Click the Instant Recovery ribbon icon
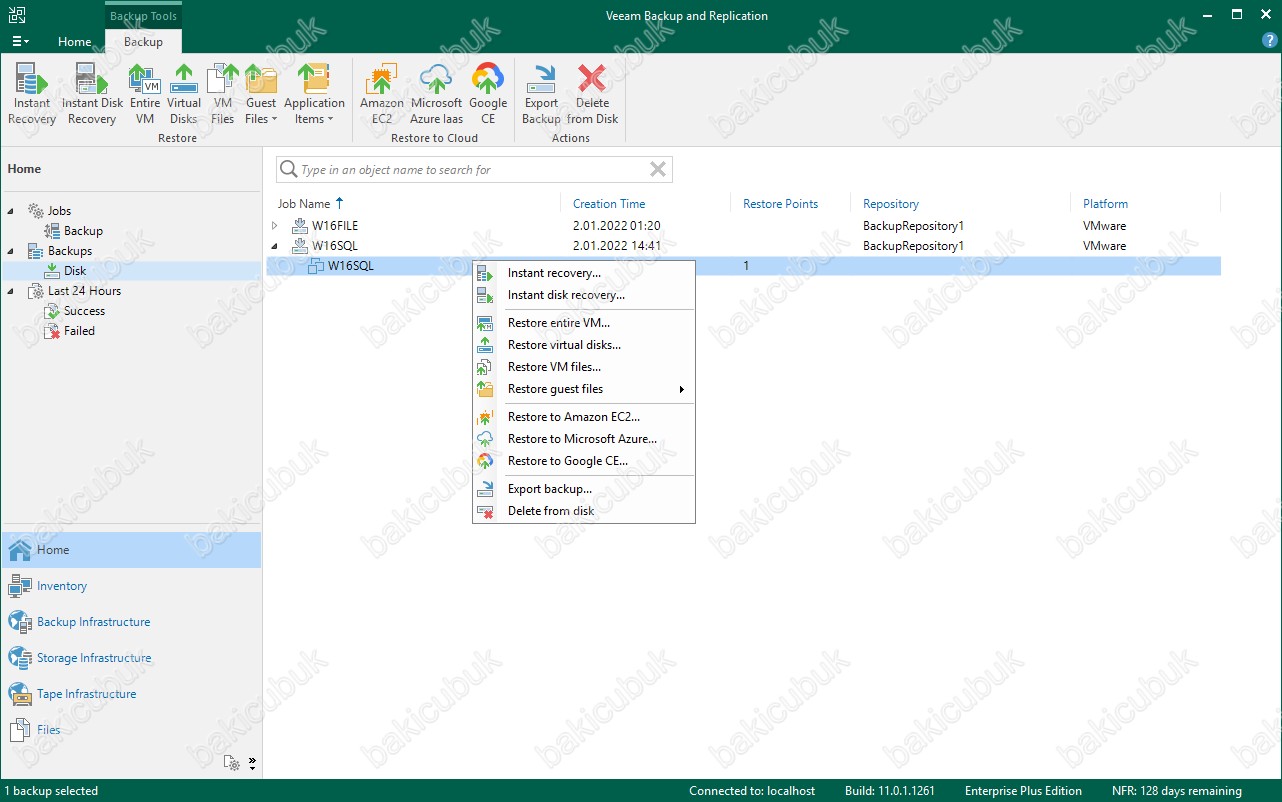 click(x=32, y=94)
